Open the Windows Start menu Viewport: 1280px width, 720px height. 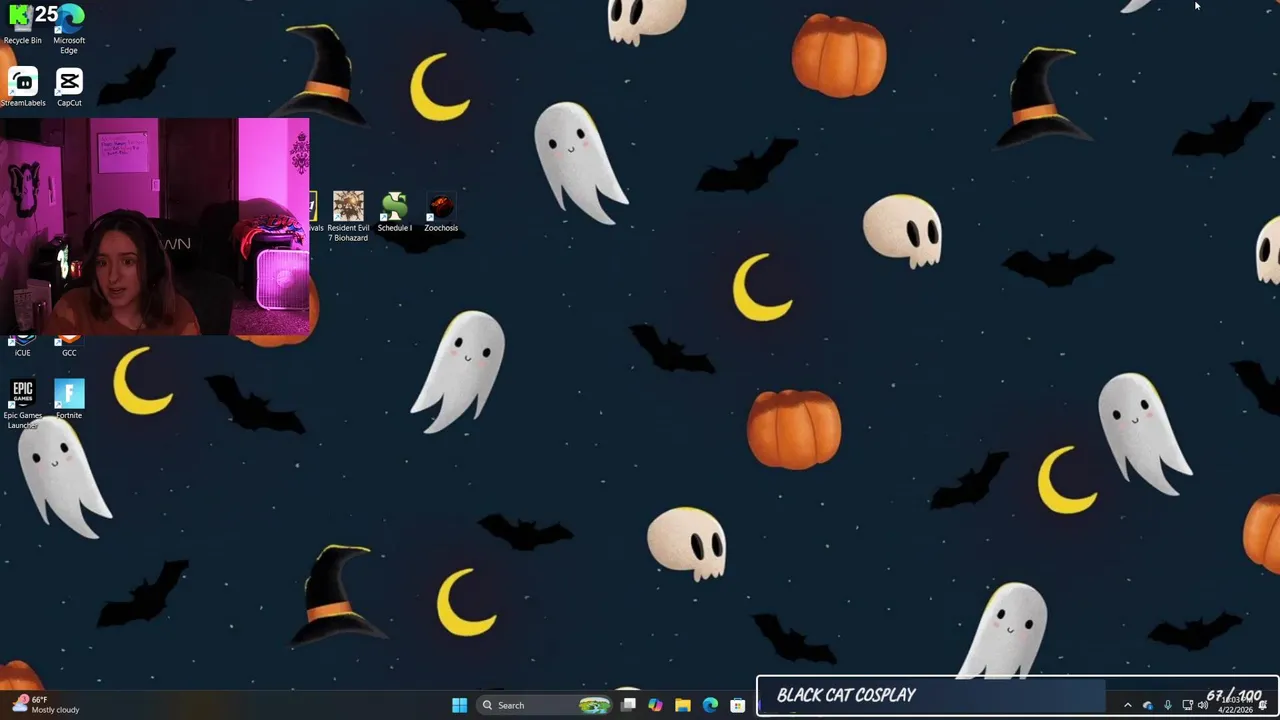coord(459,705)
